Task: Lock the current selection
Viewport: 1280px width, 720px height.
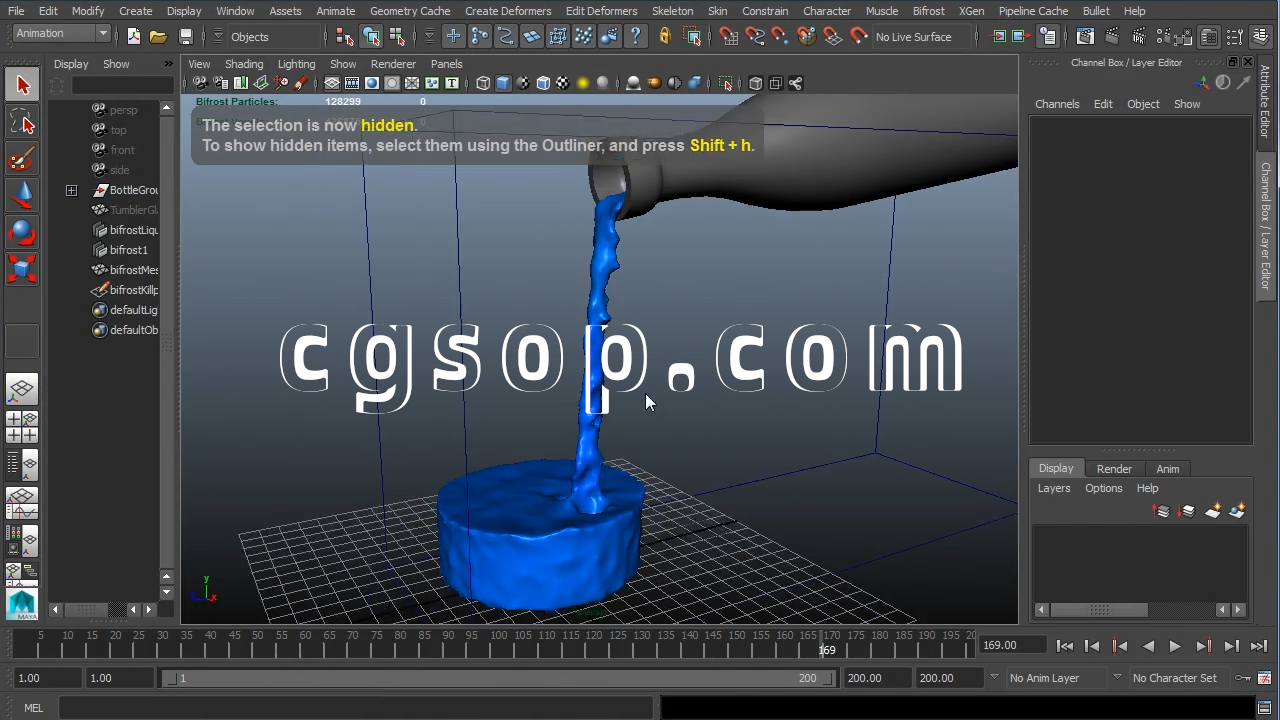Action: 665,37
